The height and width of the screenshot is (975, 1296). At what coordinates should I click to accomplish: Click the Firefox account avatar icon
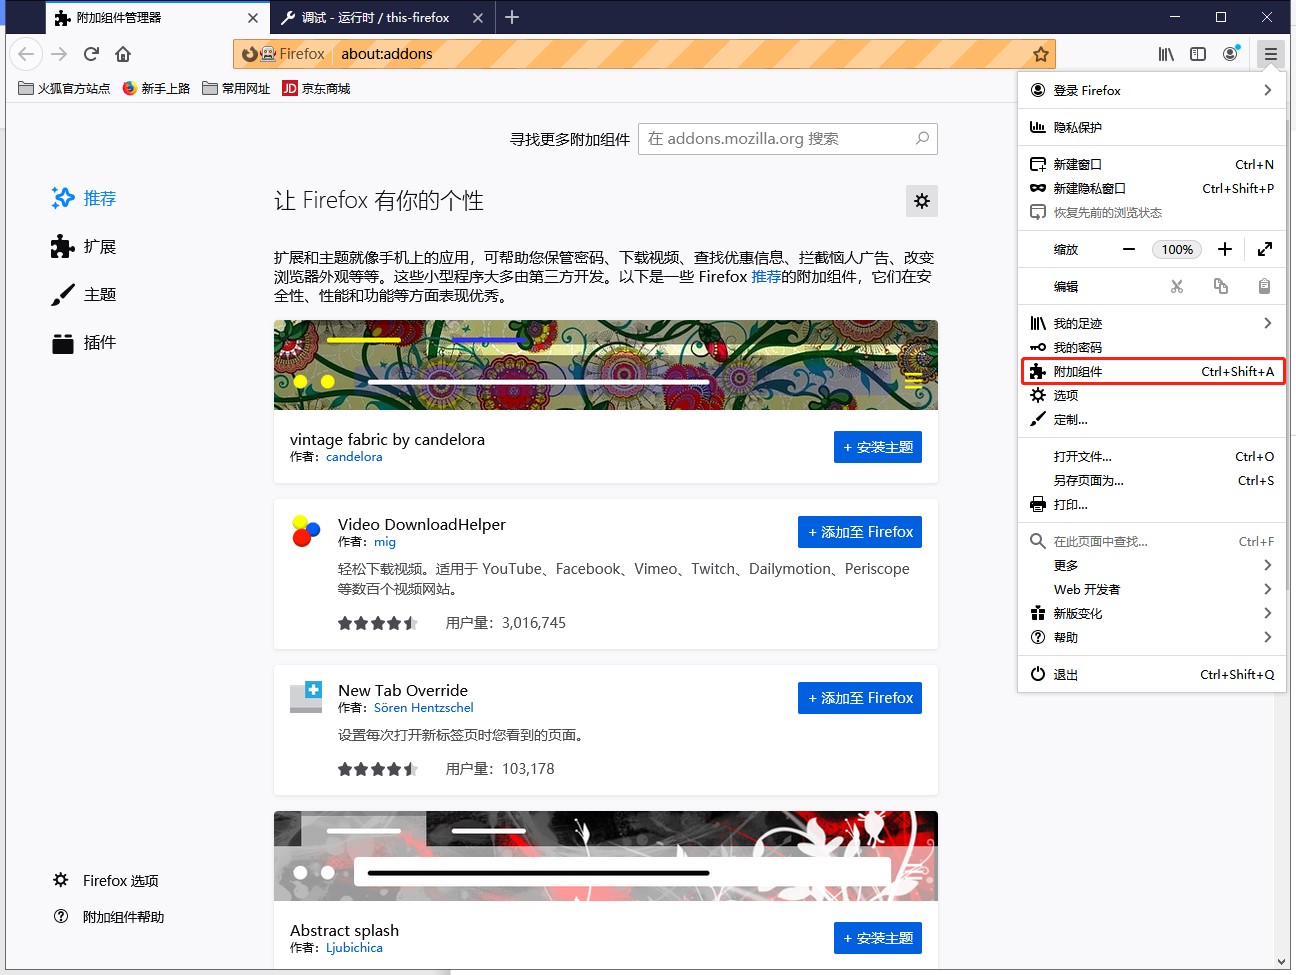point(1230,54)
